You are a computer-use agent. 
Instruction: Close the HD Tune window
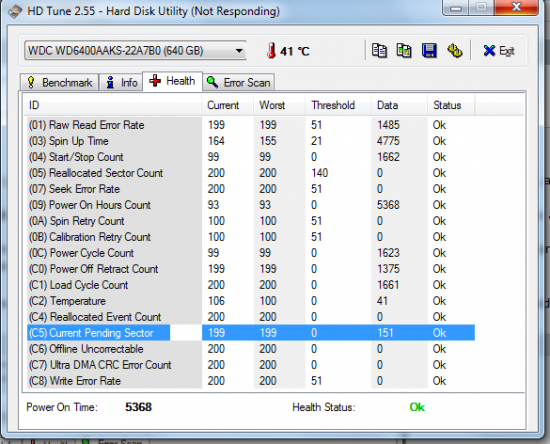pos(516,7)
